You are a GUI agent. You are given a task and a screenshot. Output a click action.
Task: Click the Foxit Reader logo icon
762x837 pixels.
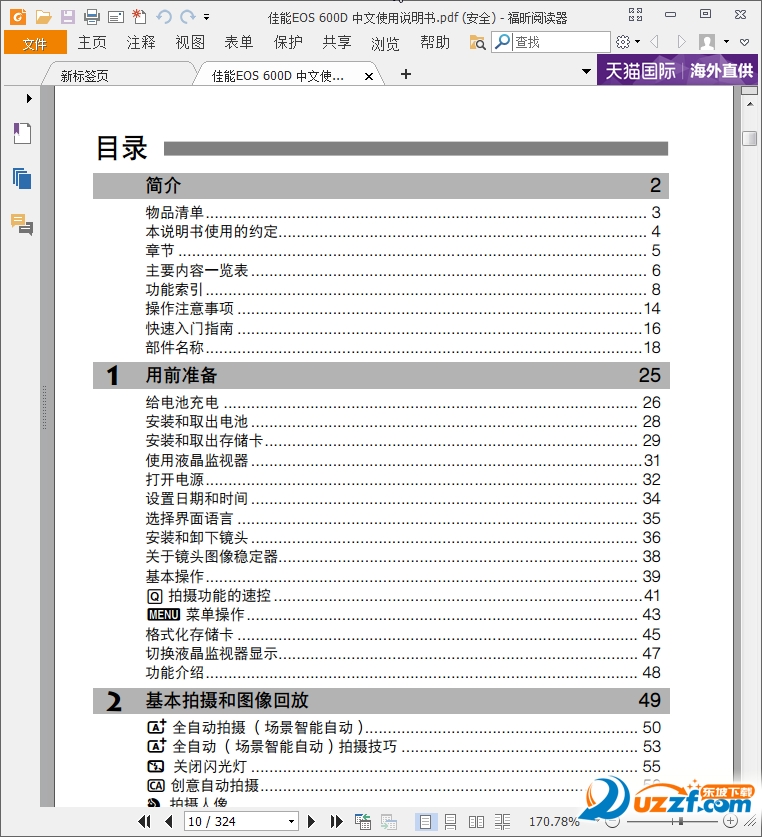pyautogui.click(x=18, y=17)
